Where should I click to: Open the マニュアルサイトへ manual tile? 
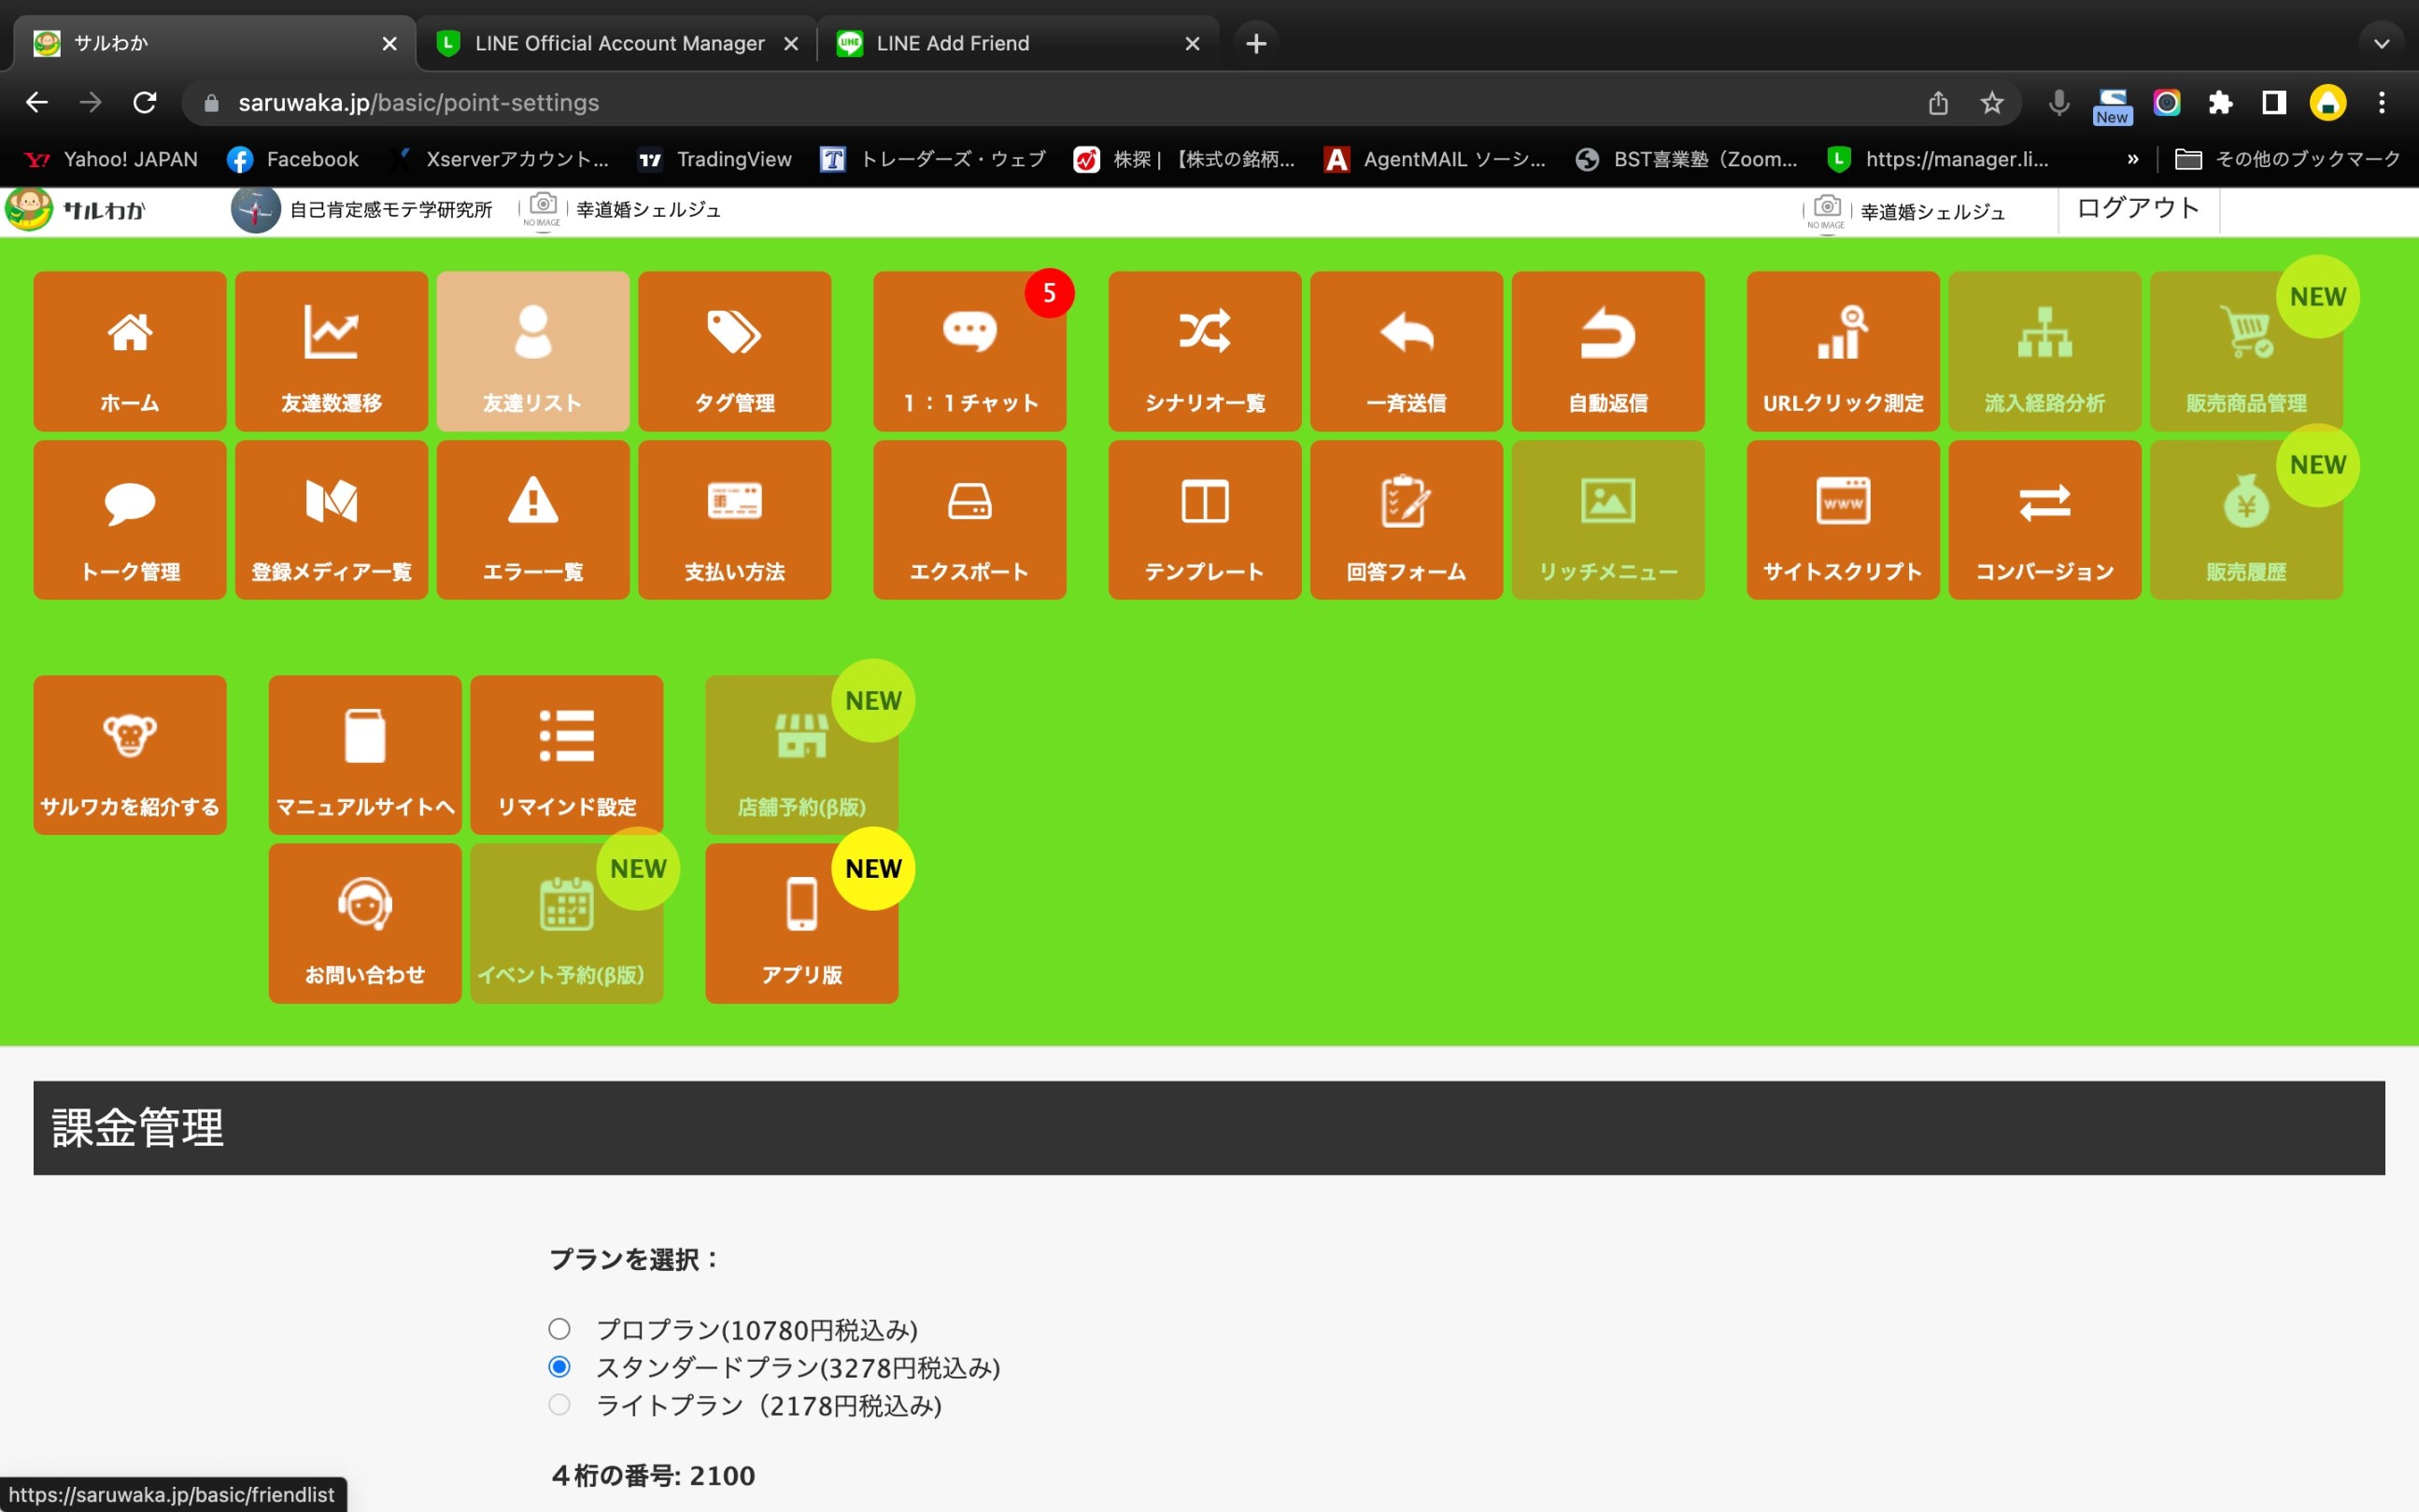tap(365, 755)
